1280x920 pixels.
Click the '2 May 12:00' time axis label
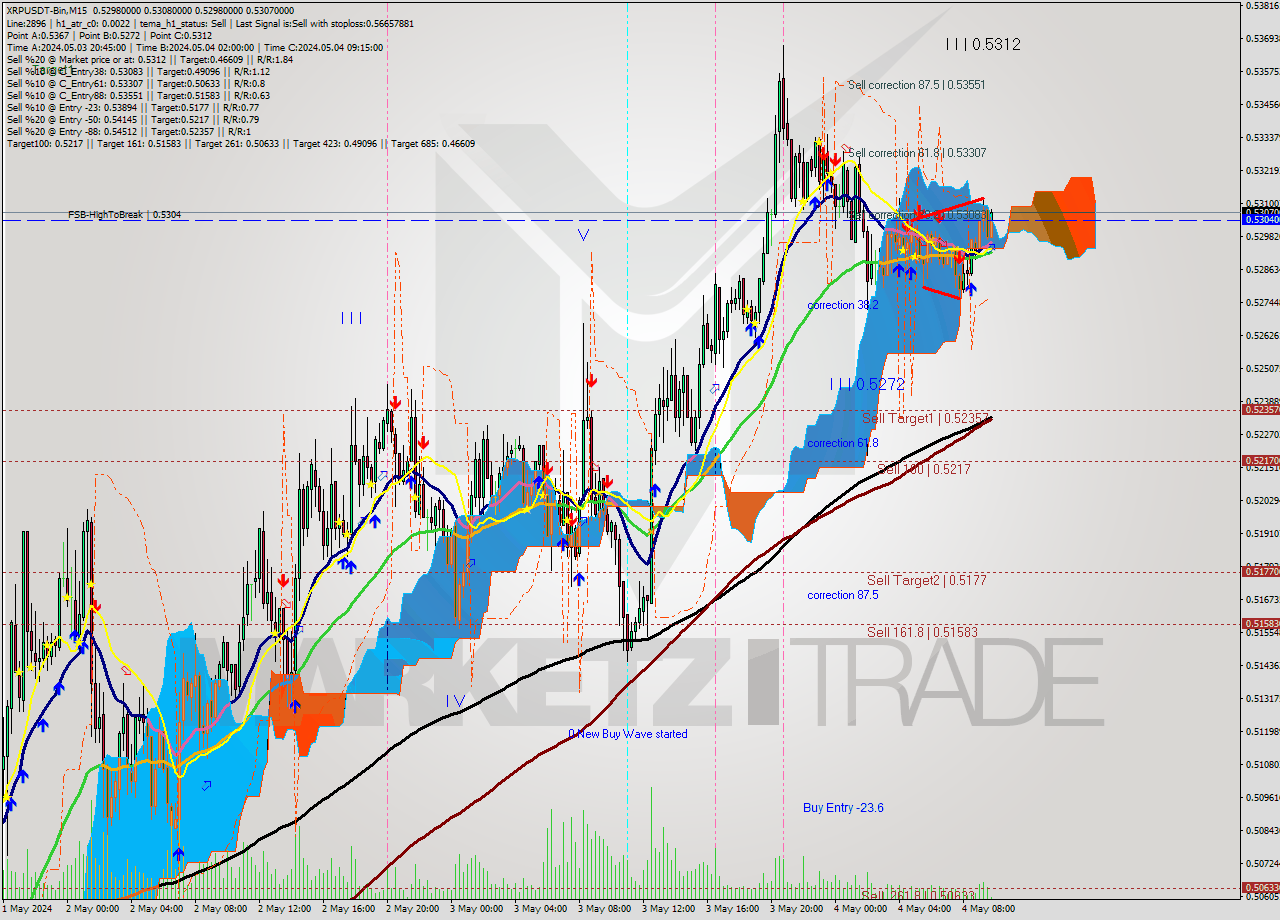pos(284,909)
